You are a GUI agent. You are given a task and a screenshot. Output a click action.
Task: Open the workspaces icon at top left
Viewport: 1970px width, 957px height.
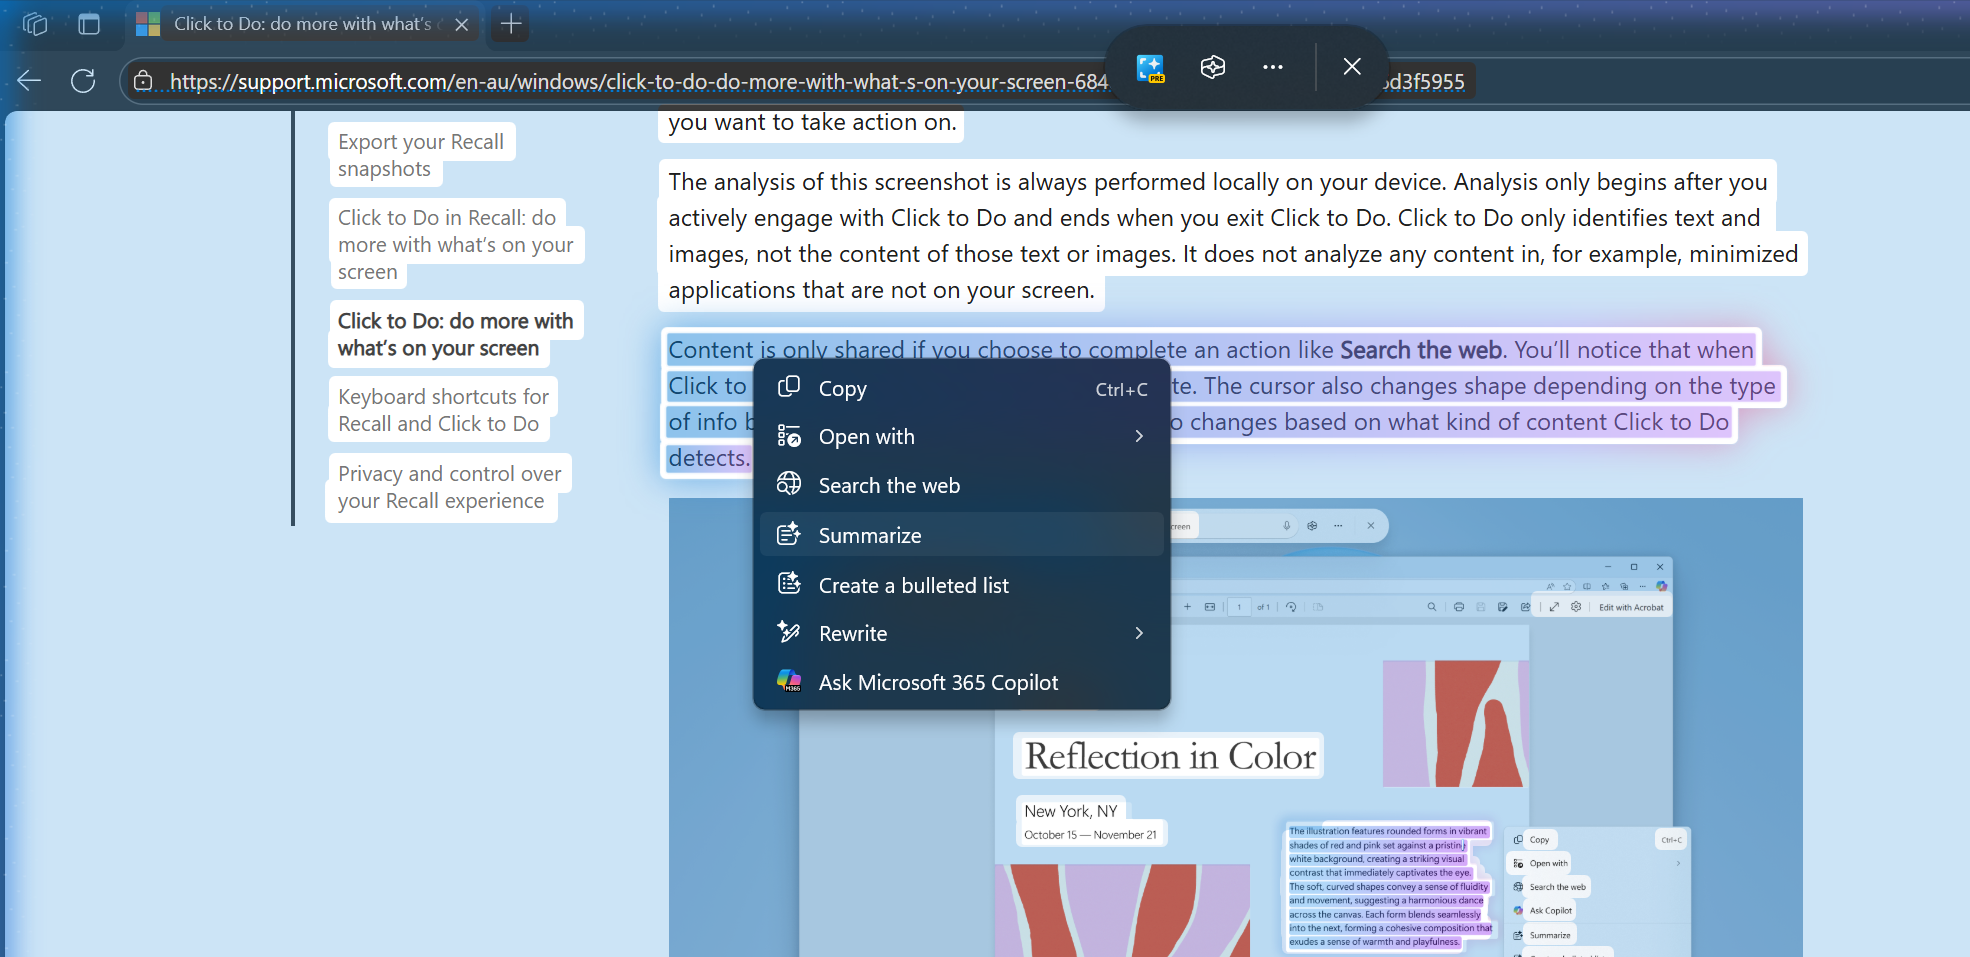coord(35,24)
